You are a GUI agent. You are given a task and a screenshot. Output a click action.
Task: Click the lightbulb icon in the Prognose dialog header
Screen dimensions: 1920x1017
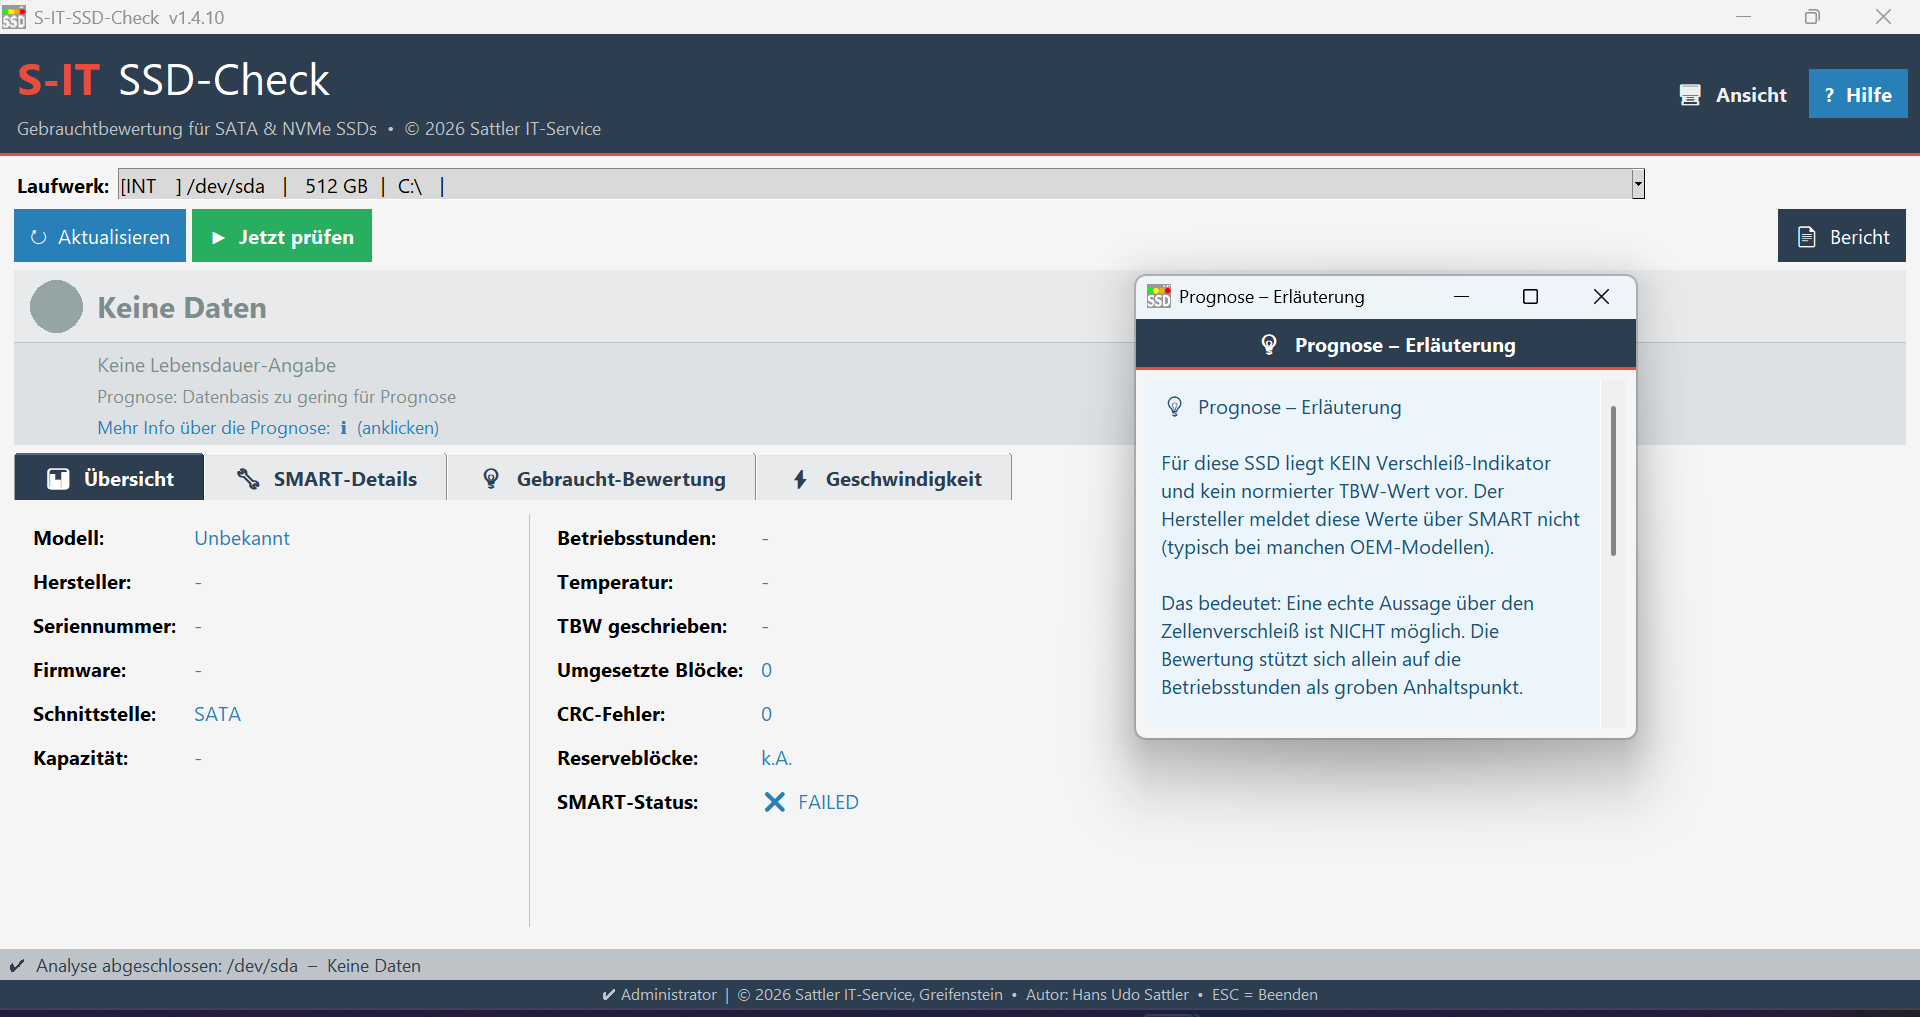click(x=1269, y=345)
